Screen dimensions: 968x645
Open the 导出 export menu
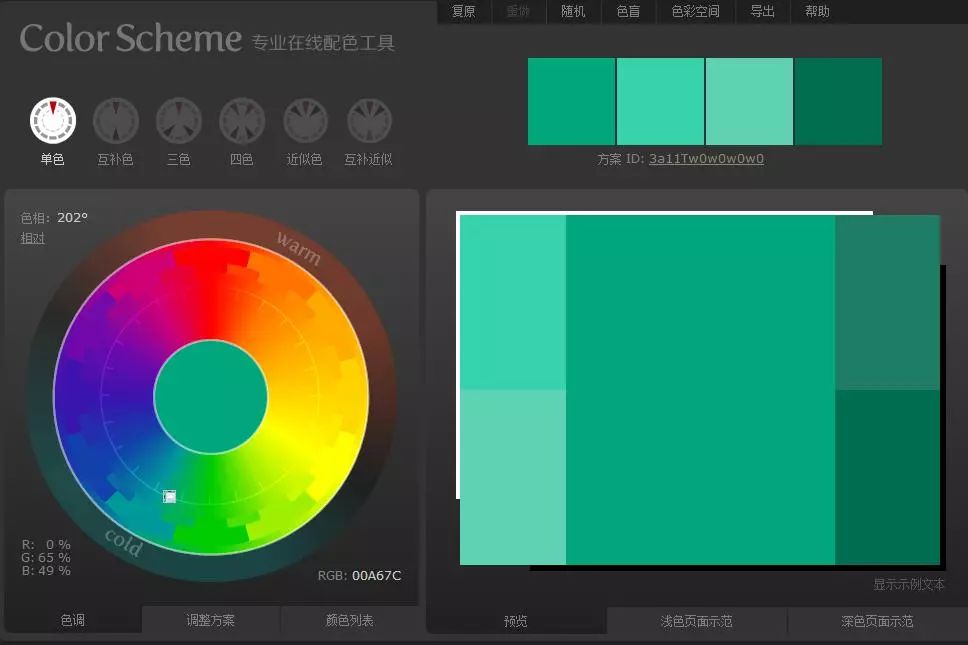pyautogui.click(x=762, y=12)
